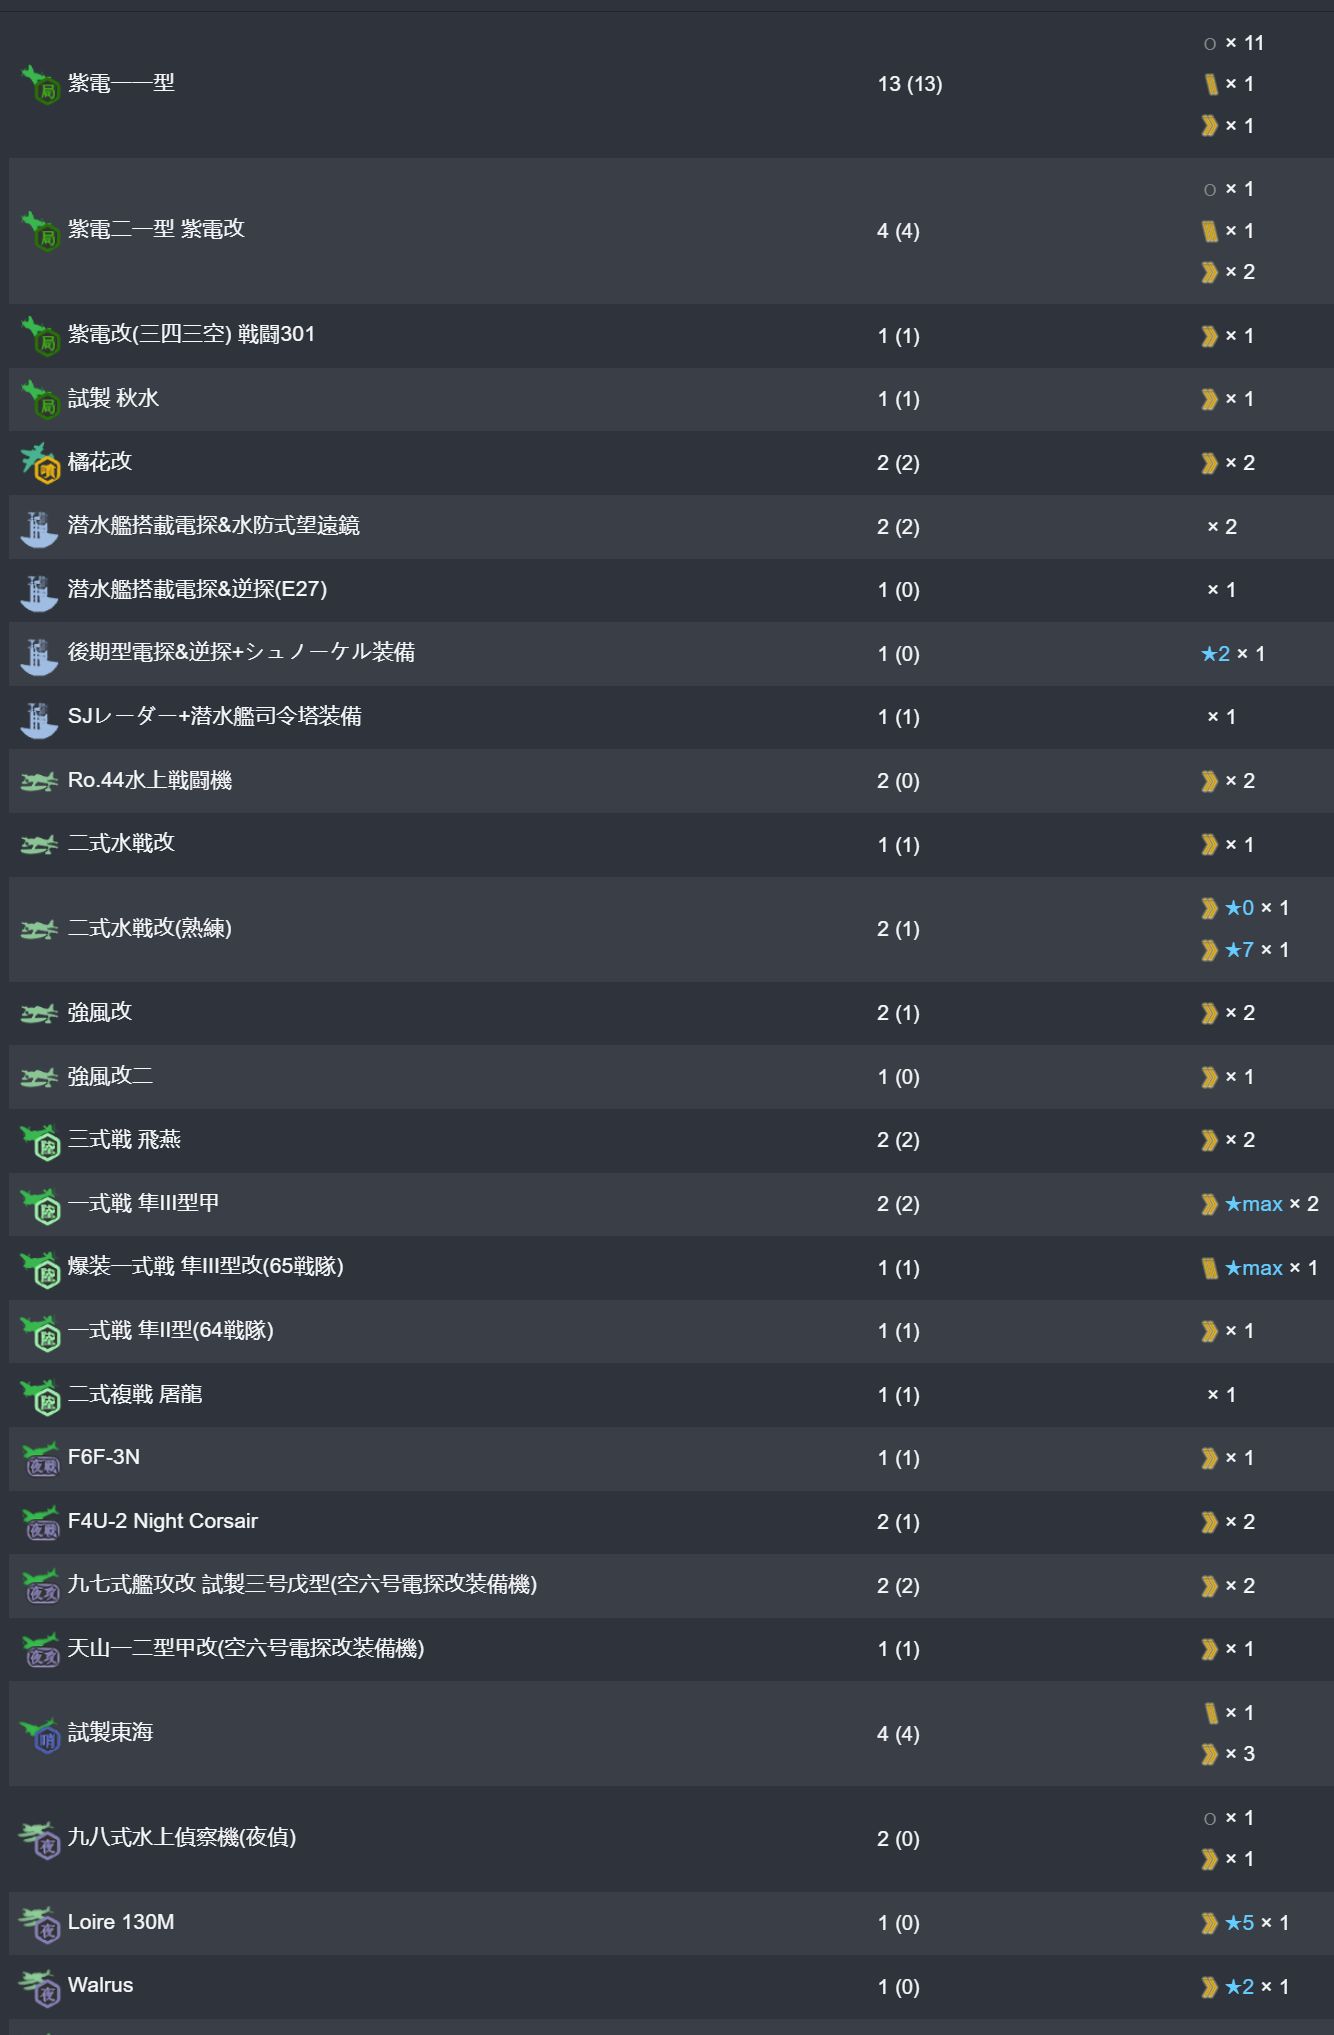Click the Walrus night recon icon
This screenshot has height=2035, width=1334.
tap(40, 1987)
